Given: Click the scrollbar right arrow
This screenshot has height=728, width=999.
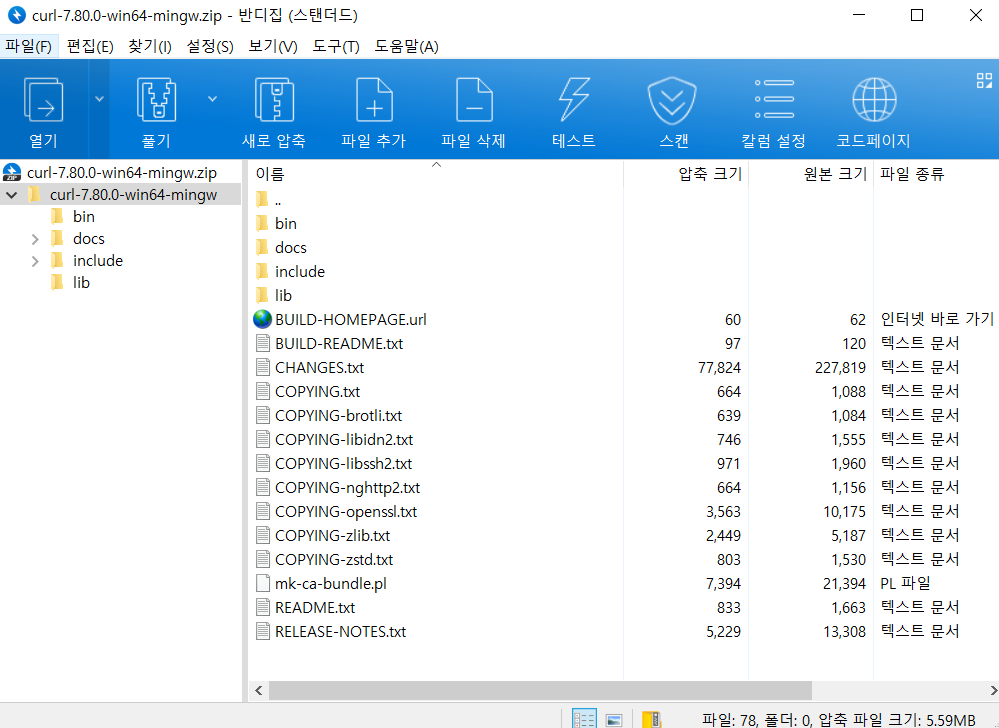Looking at the screenshot, I should 993,690.
